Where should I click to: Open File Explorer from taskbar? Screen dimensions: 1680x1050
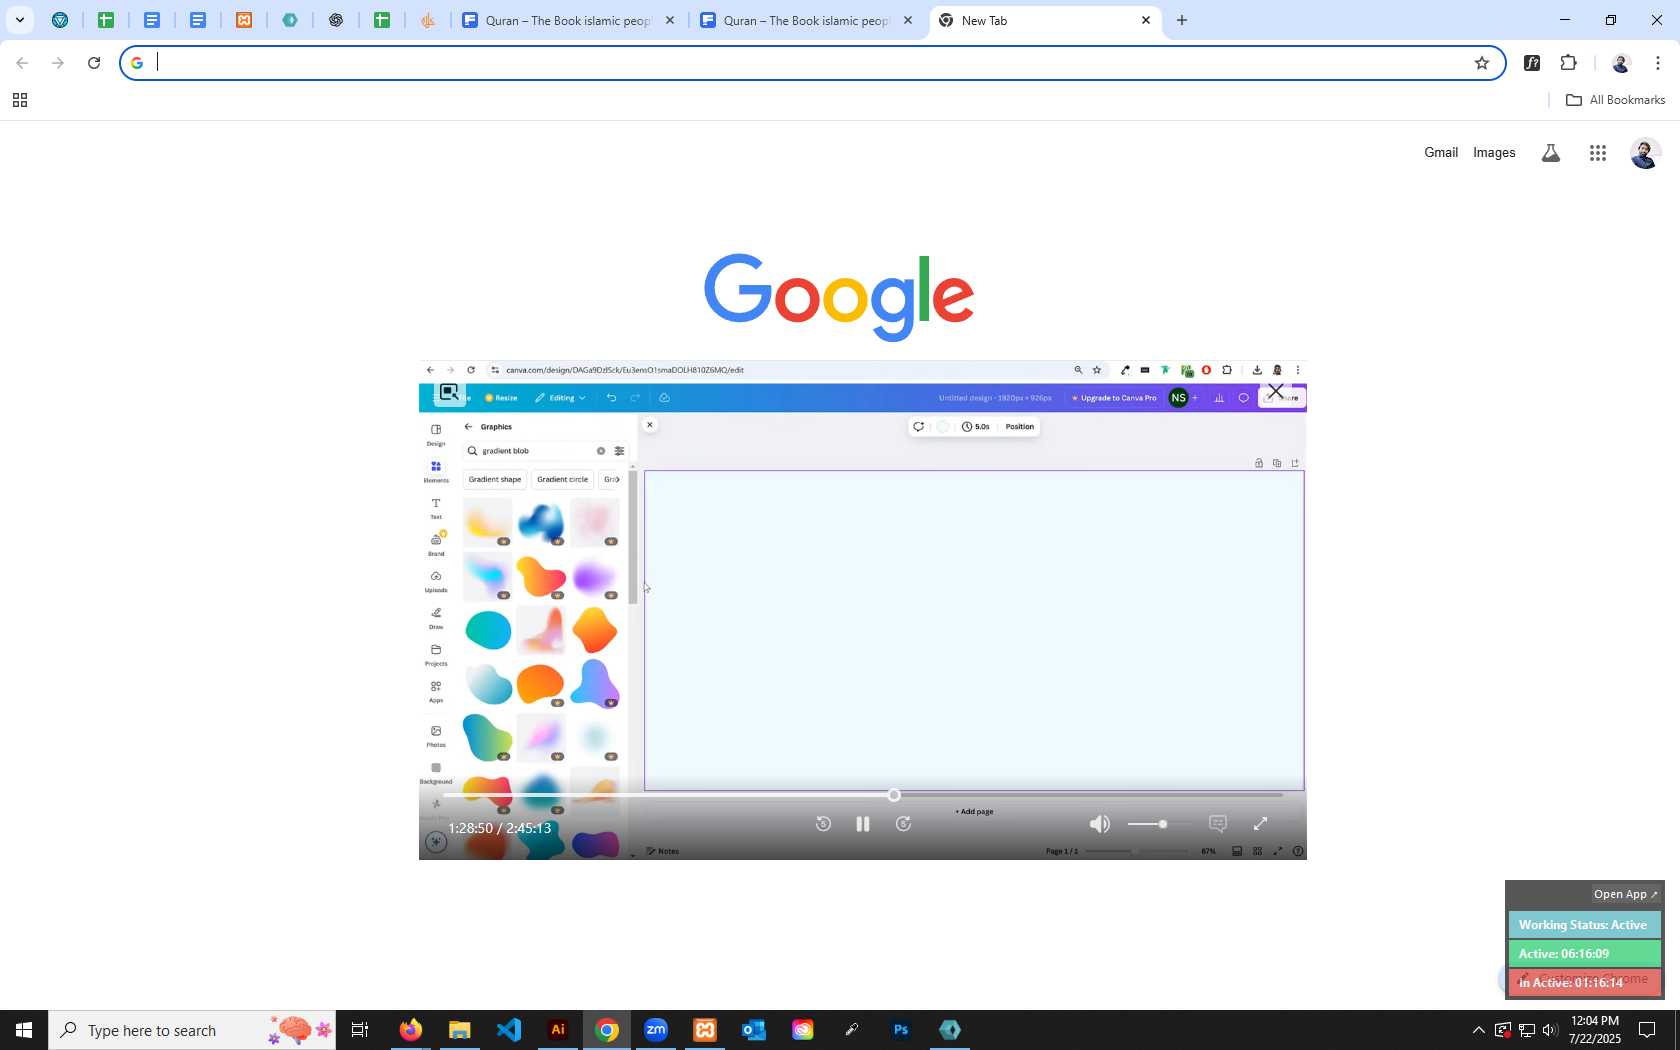click(460, 1030)
